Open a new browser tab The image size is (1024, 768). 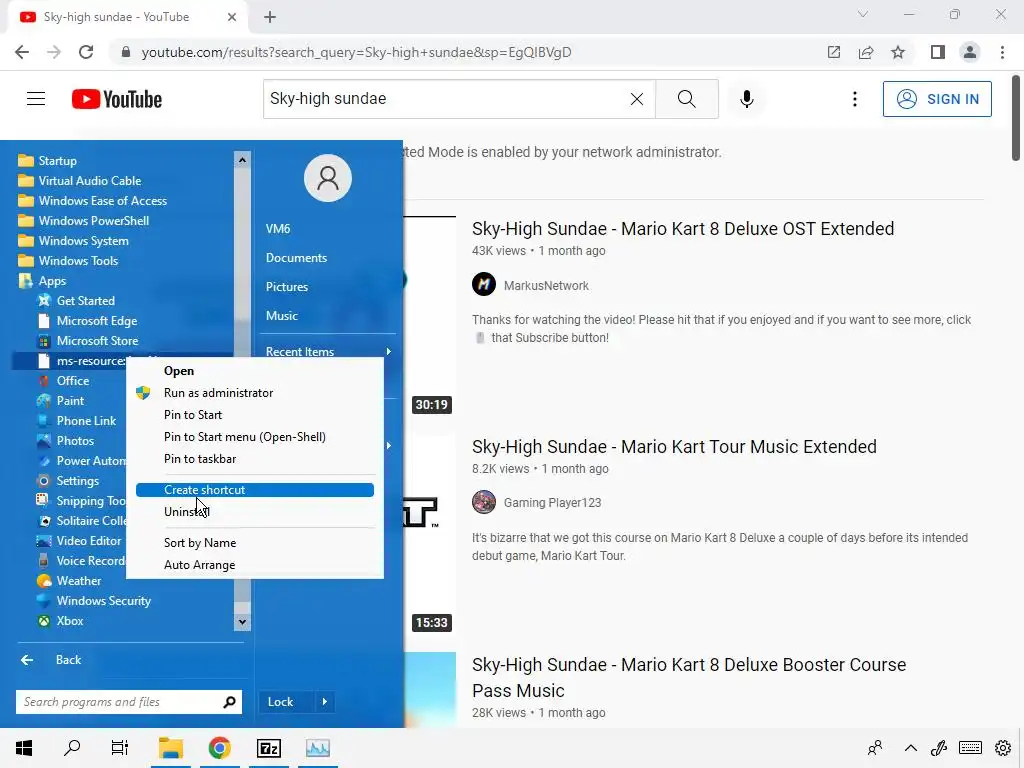pyautogui.click(x=270, y=17)
